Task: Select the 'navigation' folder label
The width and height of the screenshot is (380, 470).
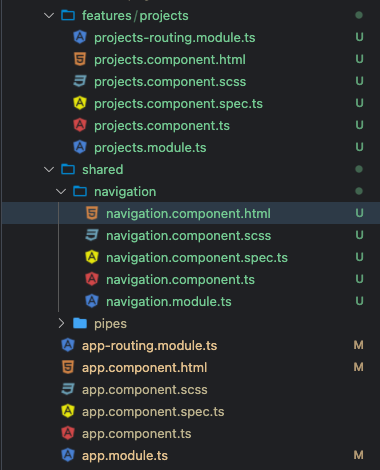Action: pos(125,192)
